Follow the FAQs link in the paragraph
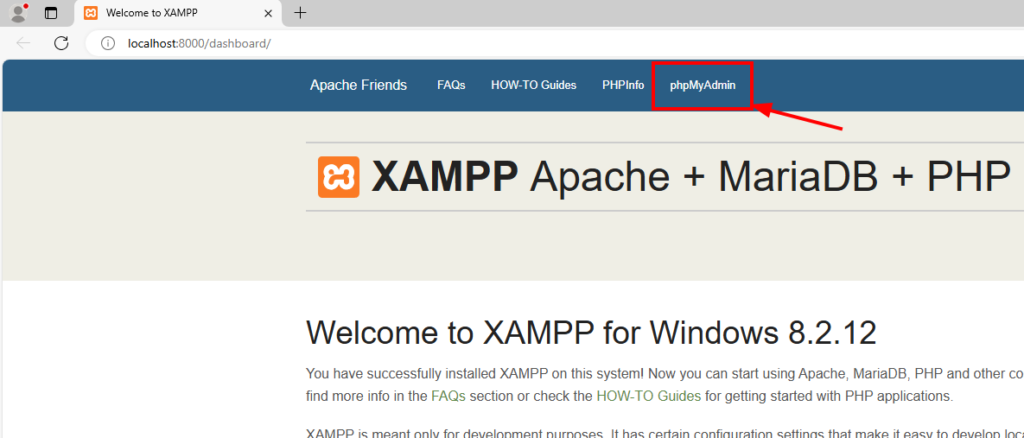 pyautogui.click(x=448, y=395)
